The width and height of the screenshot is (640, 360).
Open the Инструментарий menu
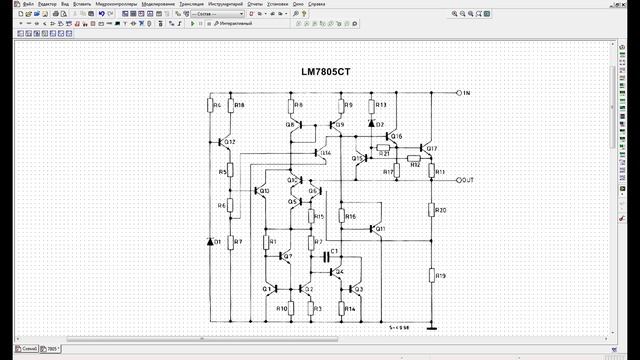click(225, 4)
